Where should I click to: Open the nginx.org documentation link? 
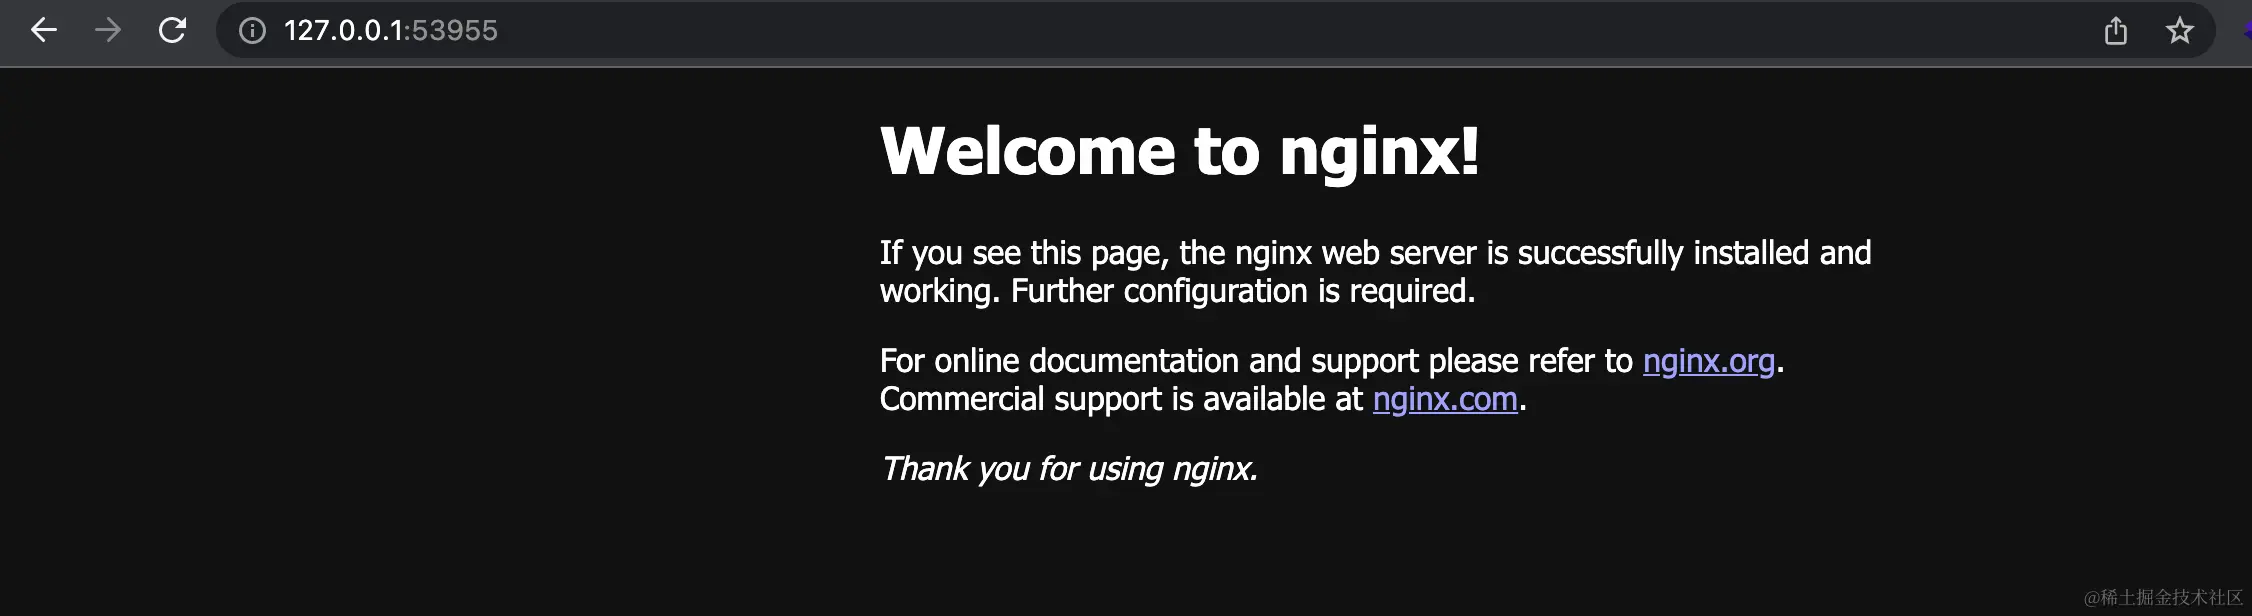click(1708, 361)
